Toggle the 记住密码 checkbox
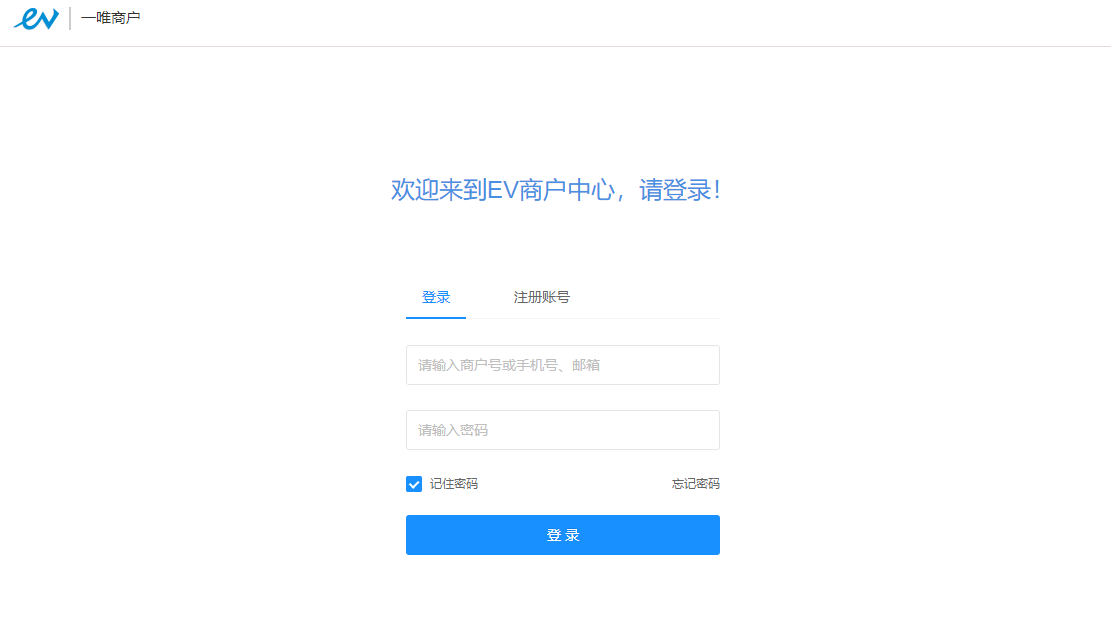Viewport: 1111px width, 625px height. 414,484
